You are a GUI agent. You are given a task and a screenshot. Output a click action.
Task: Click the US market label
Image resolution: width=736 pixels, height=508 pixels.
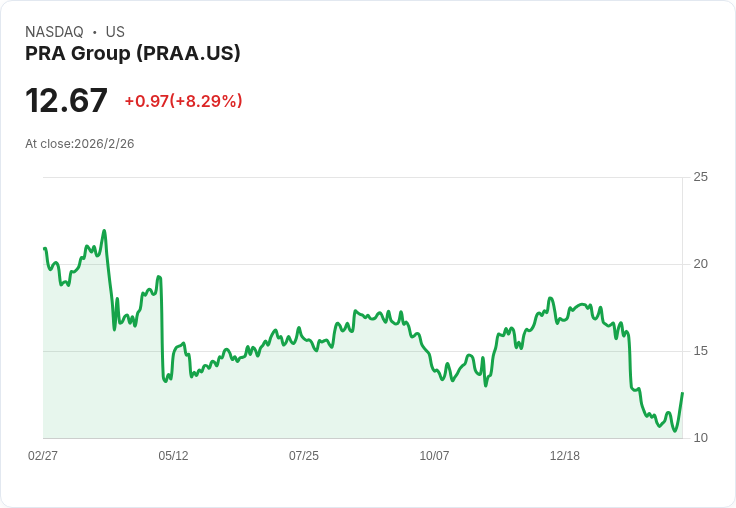[115, 32]
